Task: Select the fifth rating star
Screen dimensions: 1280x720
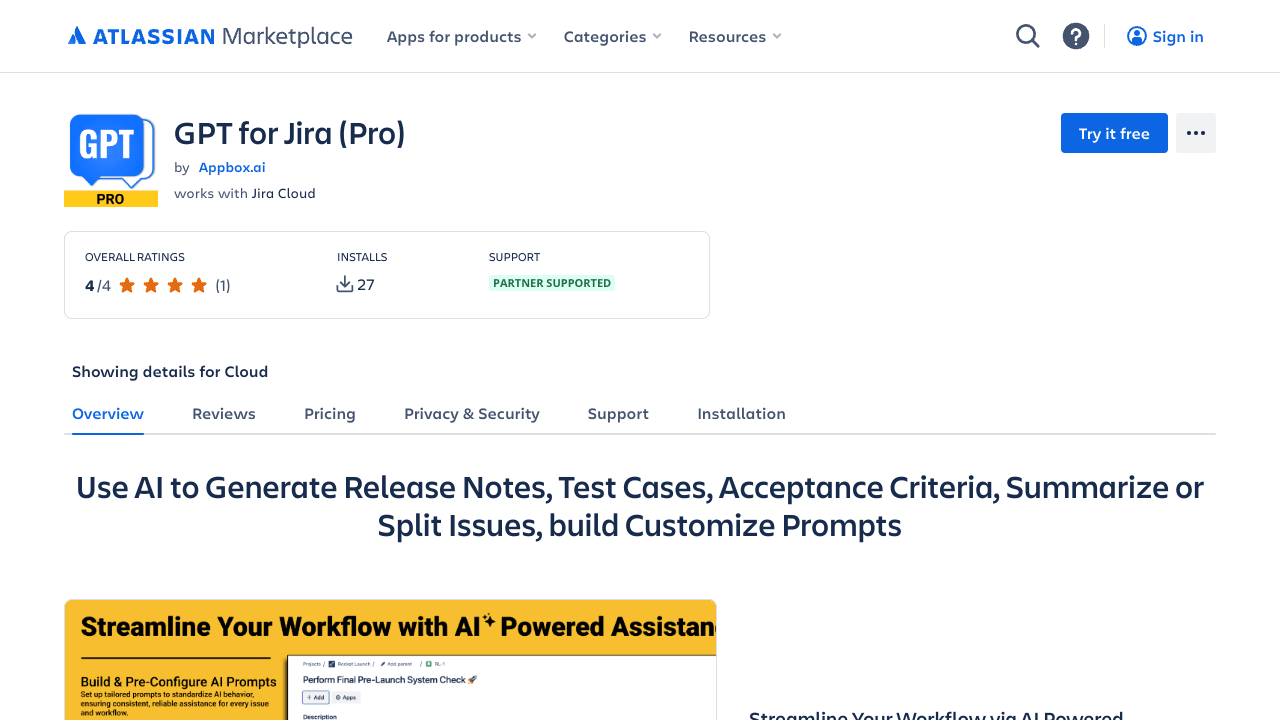Action: [x=198, y=284]
